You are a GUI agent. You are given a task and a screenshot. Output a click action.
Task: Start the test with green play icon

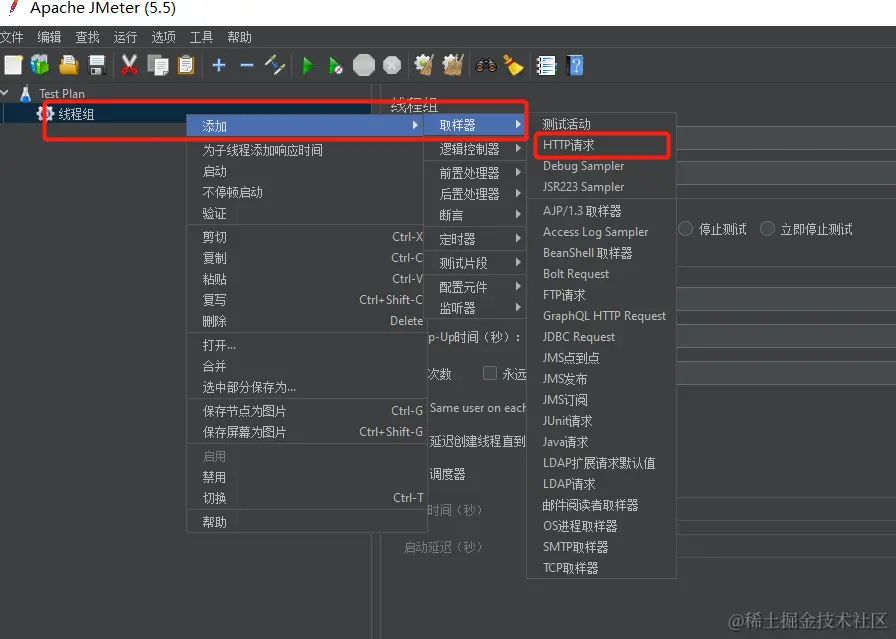[308, 66]
